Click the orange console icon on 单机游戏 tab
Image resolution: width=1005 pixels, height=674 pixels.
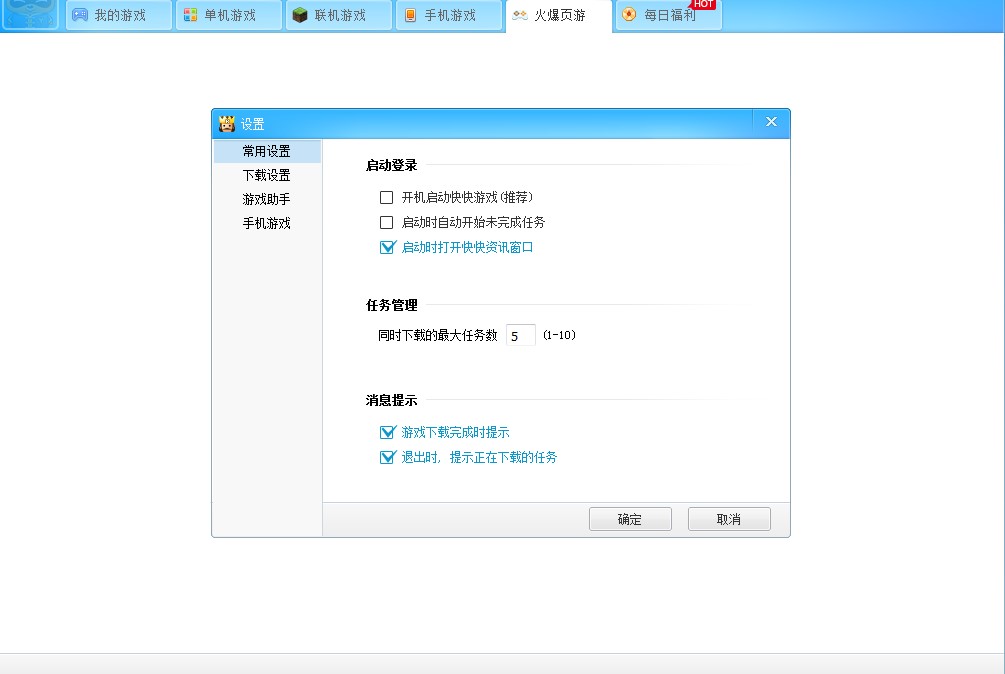point(190,15)
